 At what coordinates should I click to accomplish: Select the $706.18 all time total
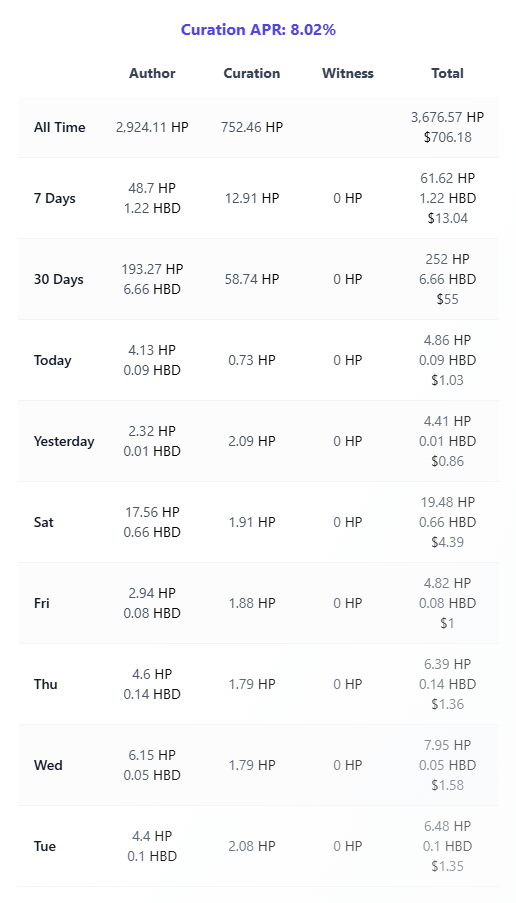tap(447, 138)
